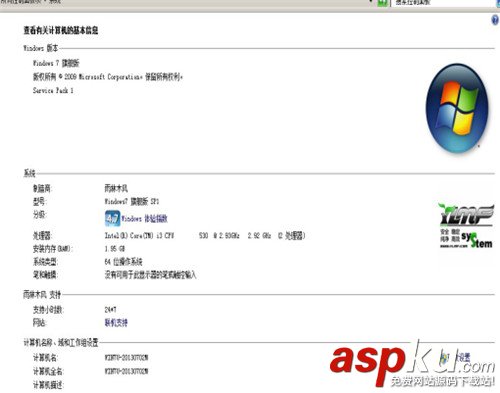500x393 pixels.
Task: Click the 型号 label
Action: coord(39,202)
